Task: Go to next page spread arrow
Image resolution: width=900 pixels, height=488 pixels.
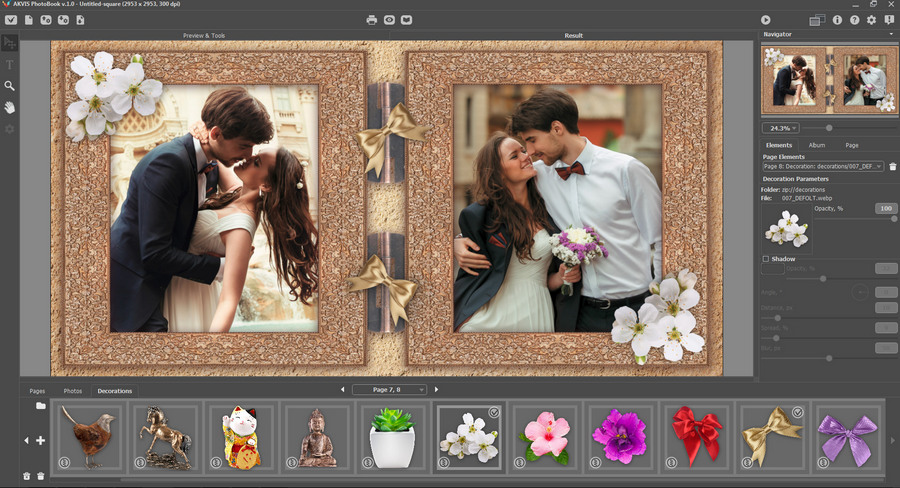Action: point(436,390)
